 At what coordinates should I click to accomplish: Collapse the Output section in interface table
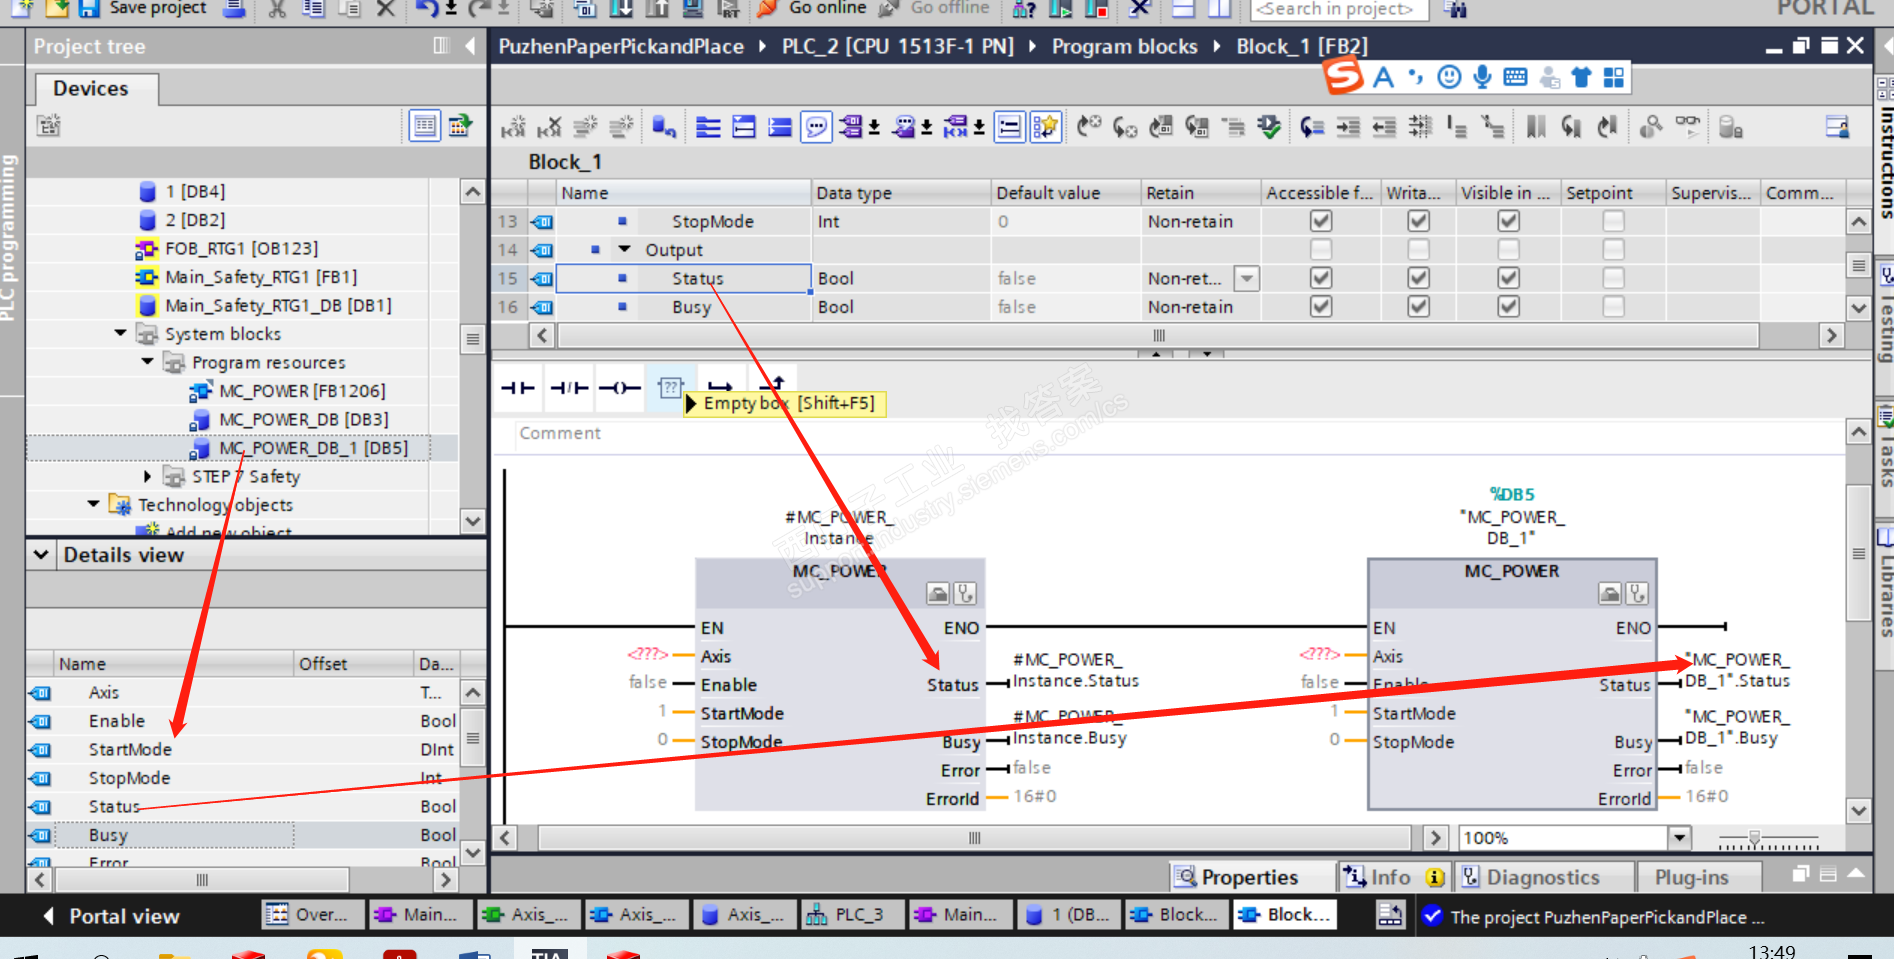[625, 249]
